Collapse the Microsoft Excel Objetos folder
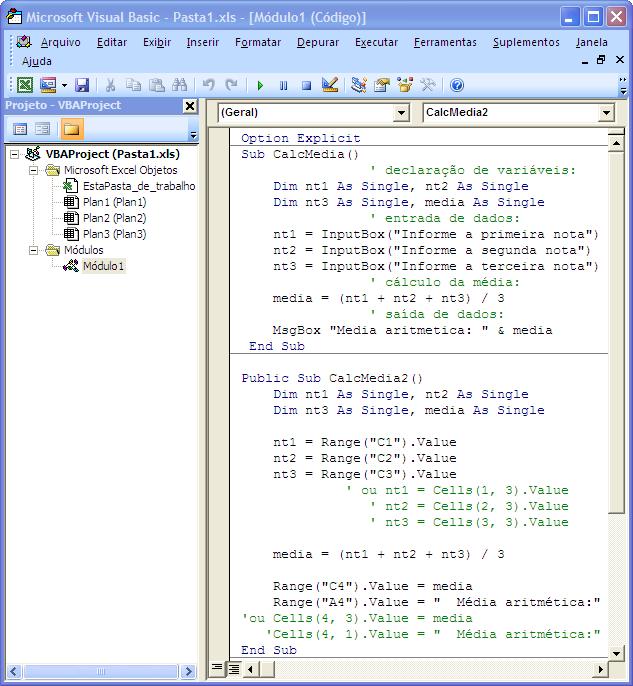Screen dimensions: 633x686 pos(33,170)
